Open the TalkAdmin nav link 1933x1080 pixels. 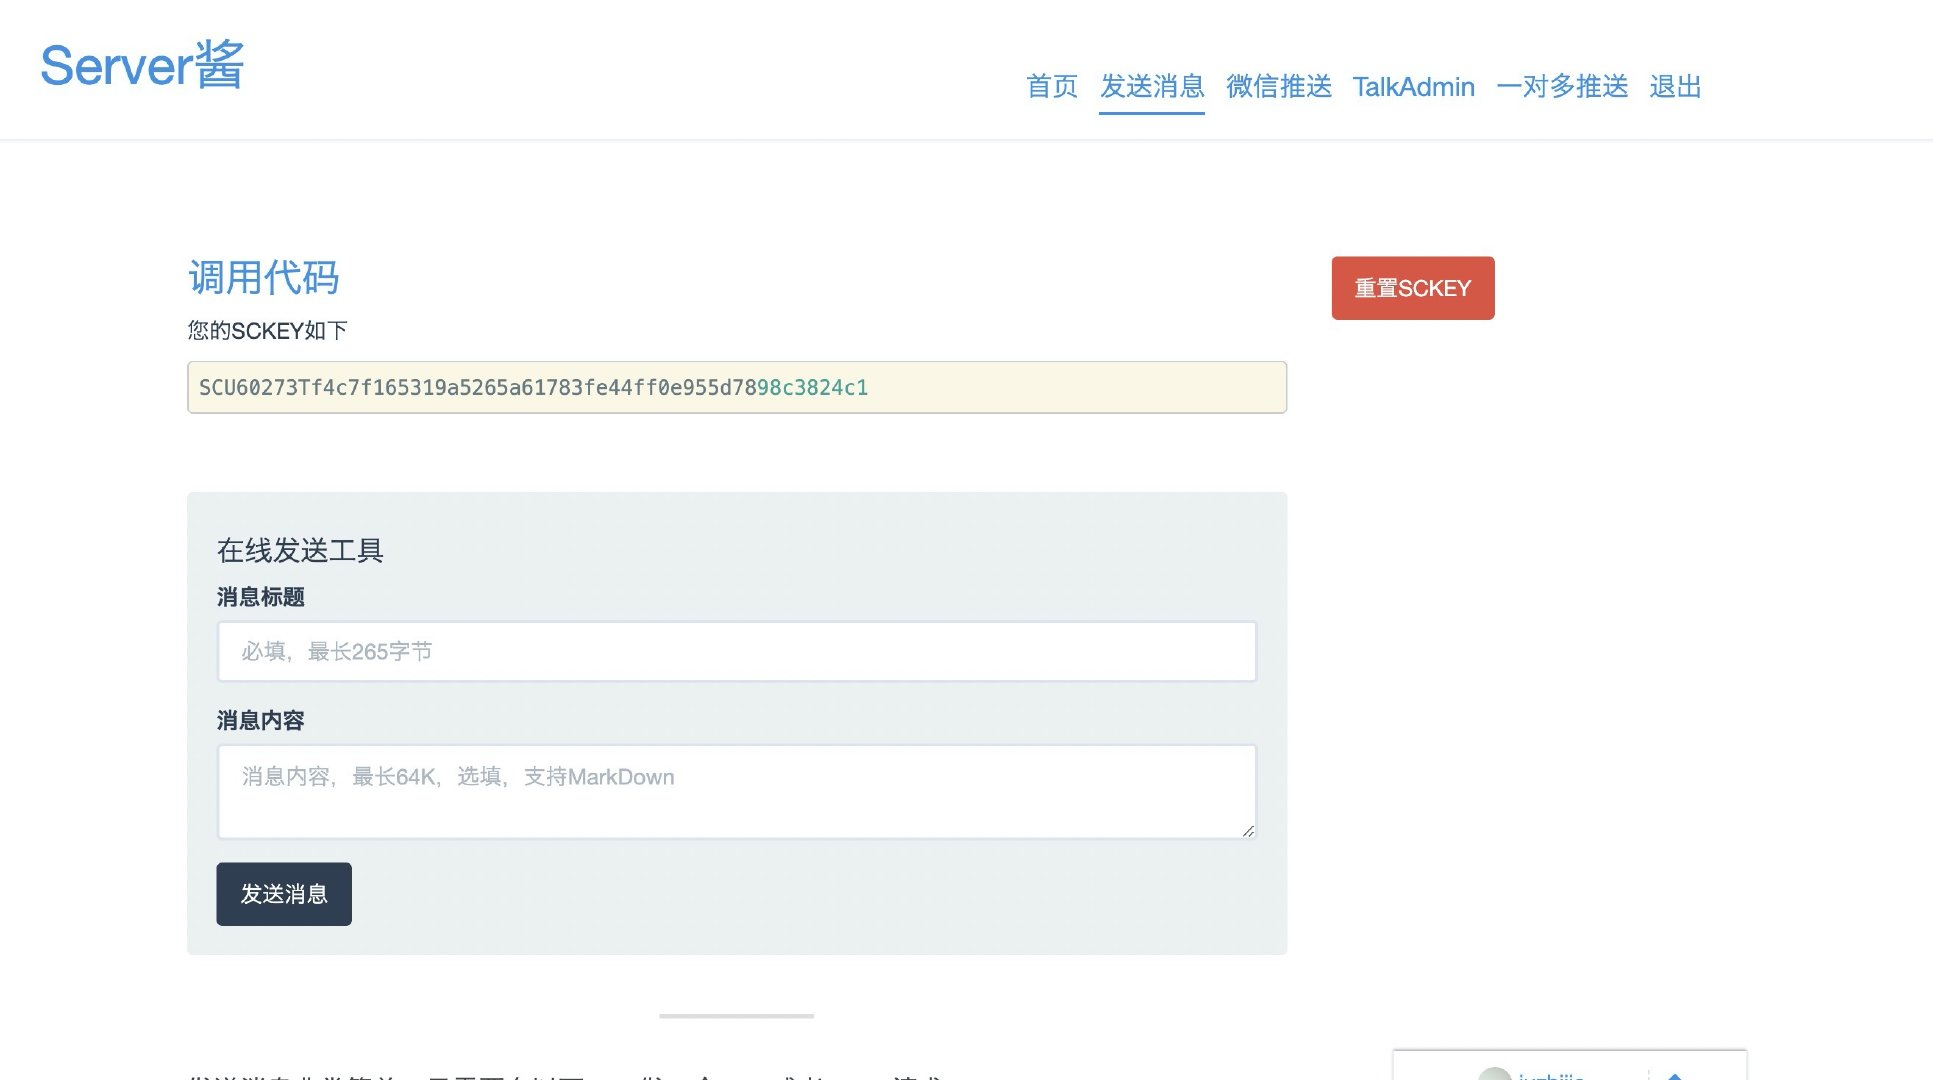tap(1413, 87)
